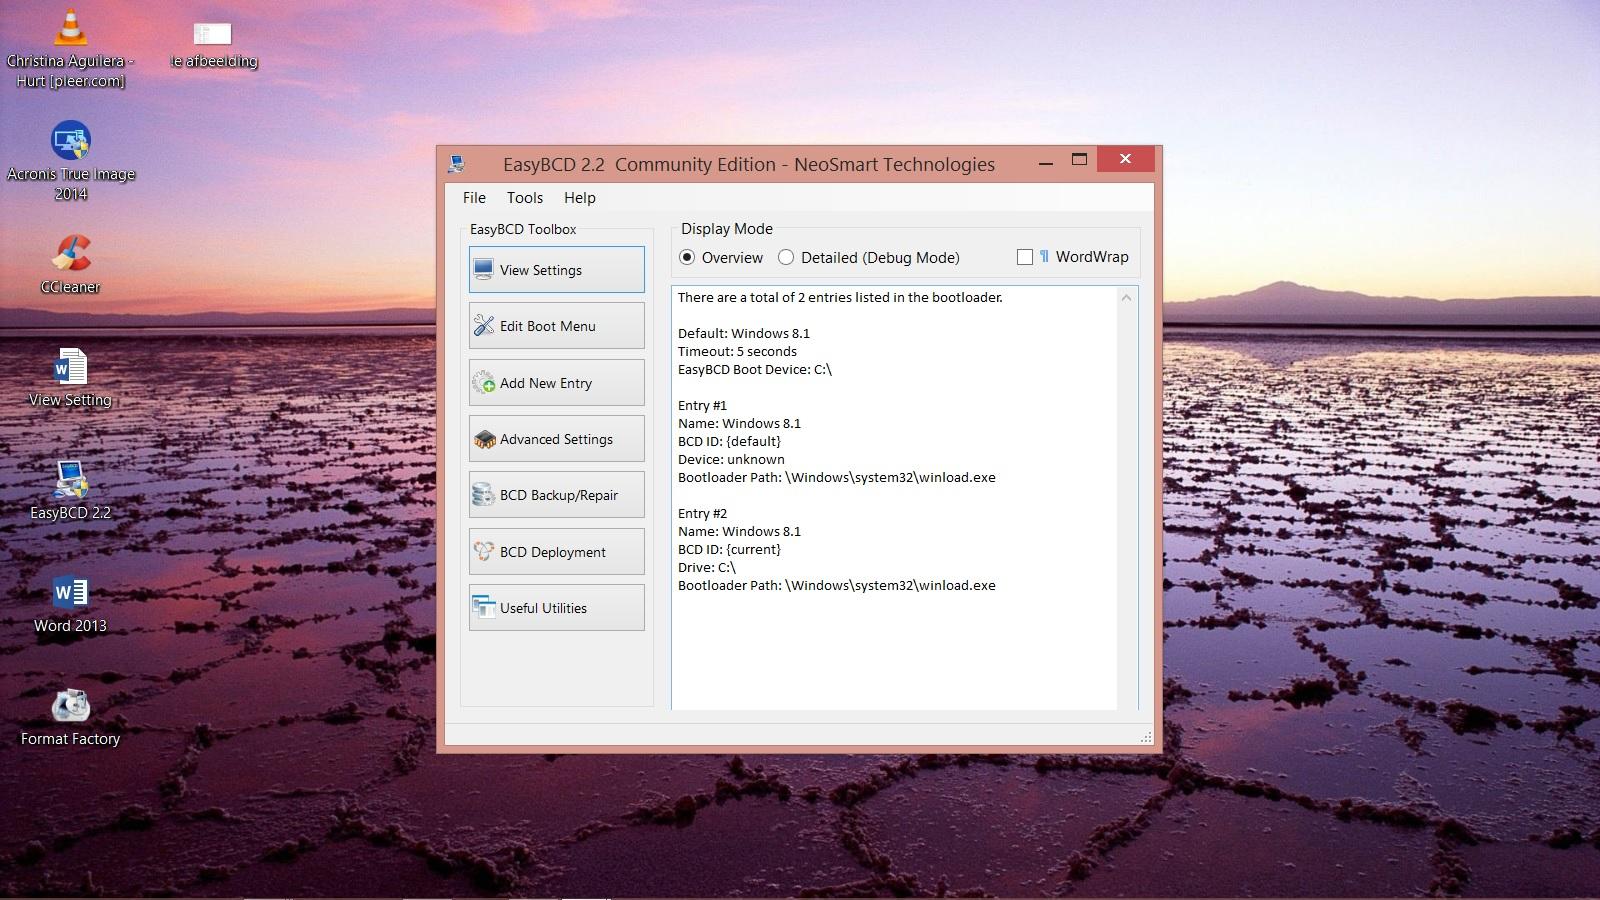Close the EasyBCD window
The height and width of the screenshot is (900, 1600).
pos(1126,159)
